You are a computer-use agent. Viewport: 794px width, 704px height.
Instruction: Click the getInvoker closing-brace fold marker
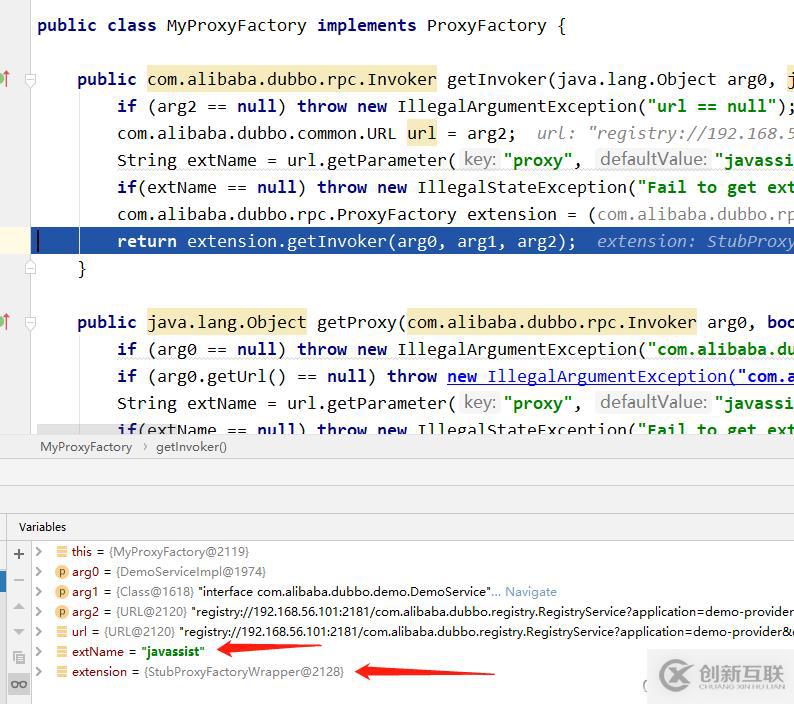pyautogui.click(x=31, y=268)
